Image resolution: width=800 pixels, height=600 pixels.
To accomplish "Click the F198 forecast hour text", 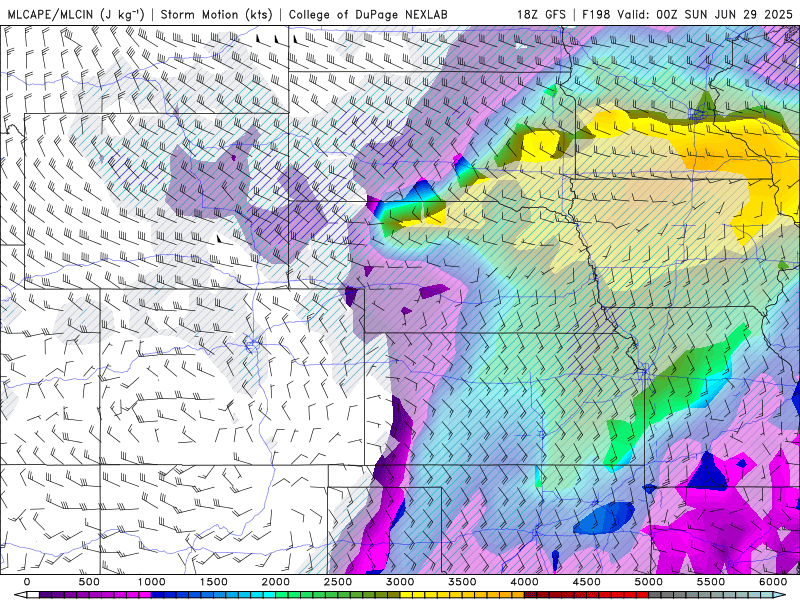I will point(596,14).
